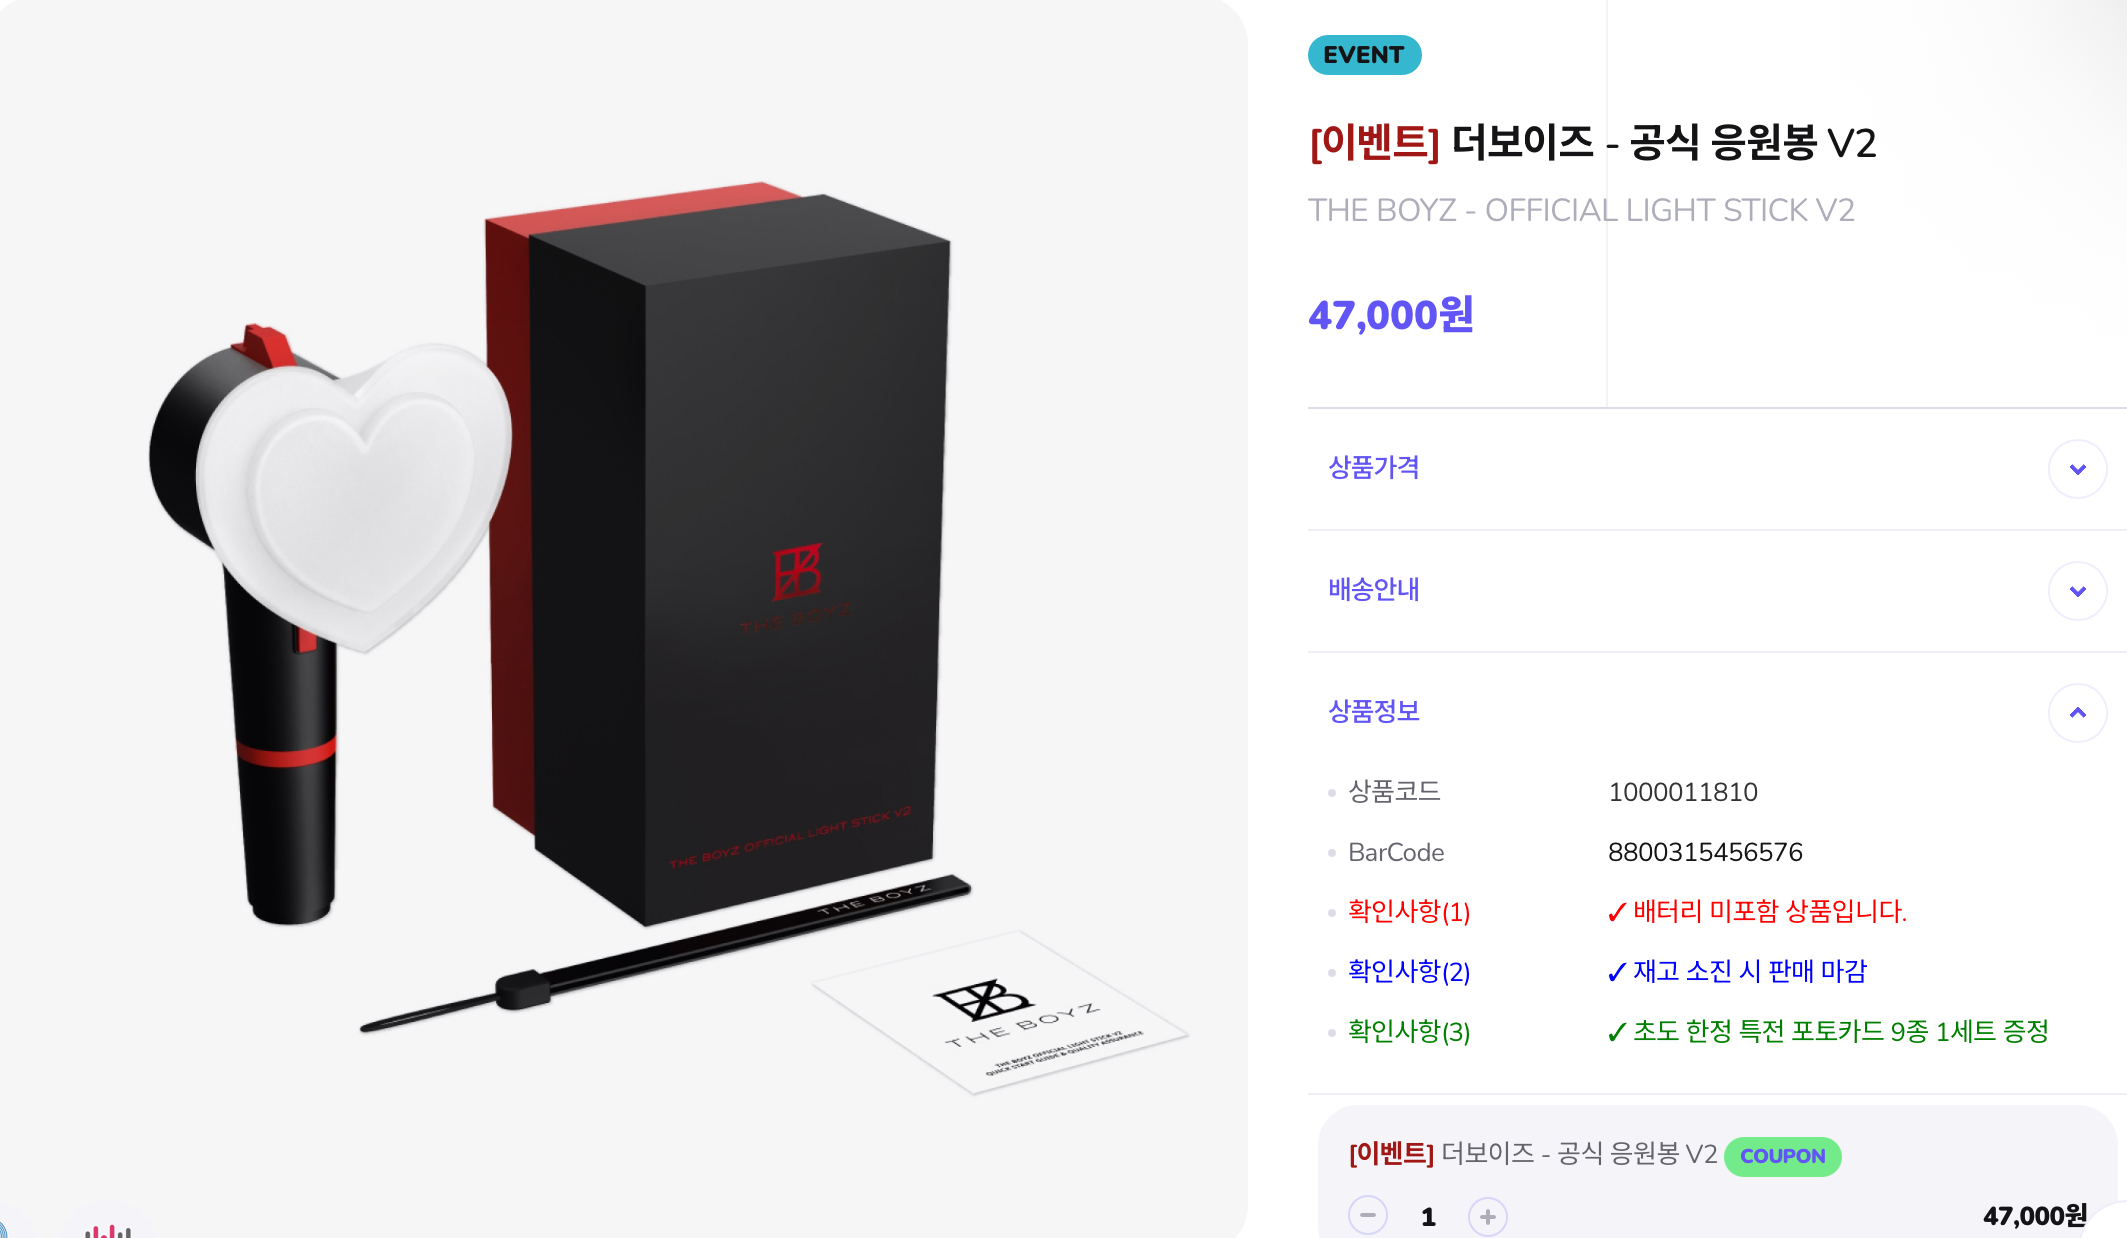The height and width of the screenshot is (1238, 2127).
Task: Increase quantity with the plus button
Action: tap(1487, 1216)
